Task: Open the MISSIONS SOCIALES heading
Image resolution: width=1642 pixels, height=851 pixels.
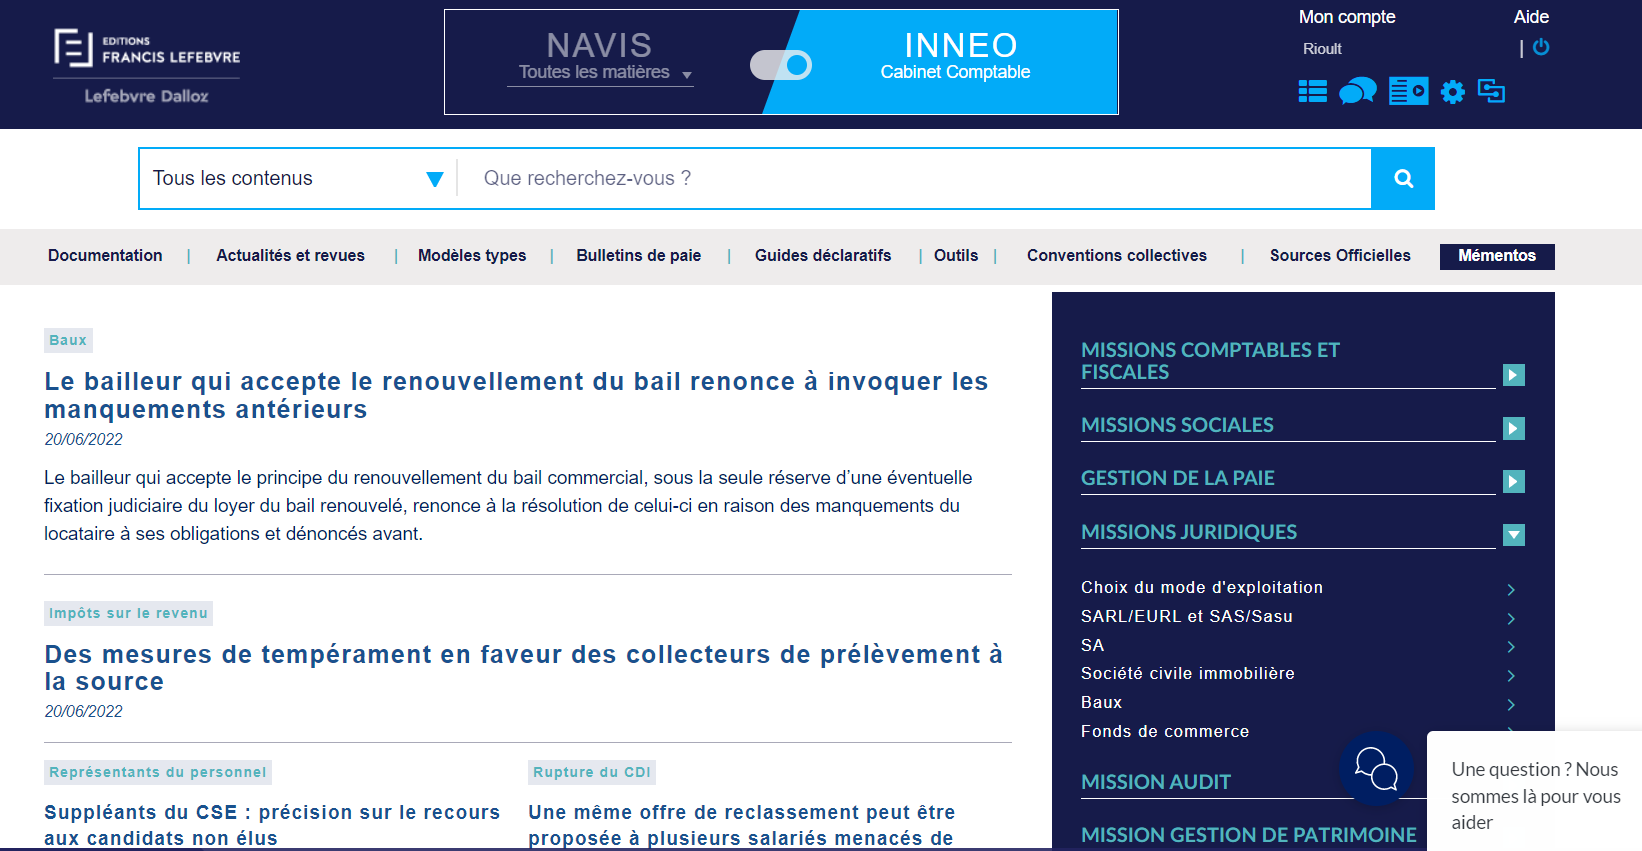Action: [1177, 425]
